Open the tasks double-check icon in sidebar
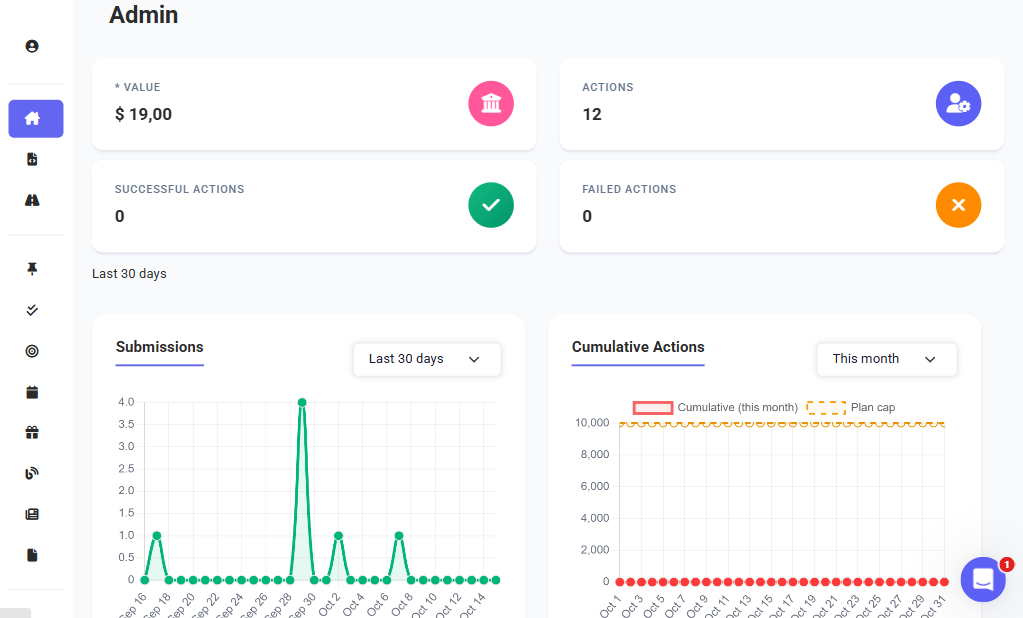This screenshot has width=1023, height=618. click(31, 310)
